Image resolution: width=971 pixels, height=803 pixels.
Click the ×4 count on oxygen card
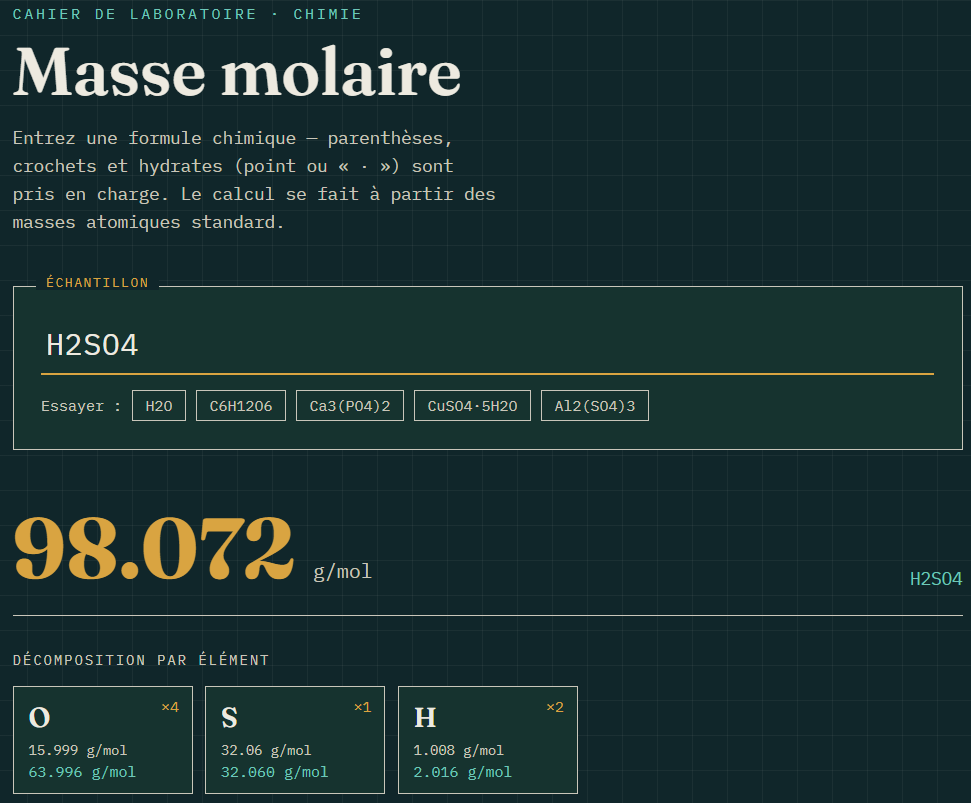pos(170,707)
